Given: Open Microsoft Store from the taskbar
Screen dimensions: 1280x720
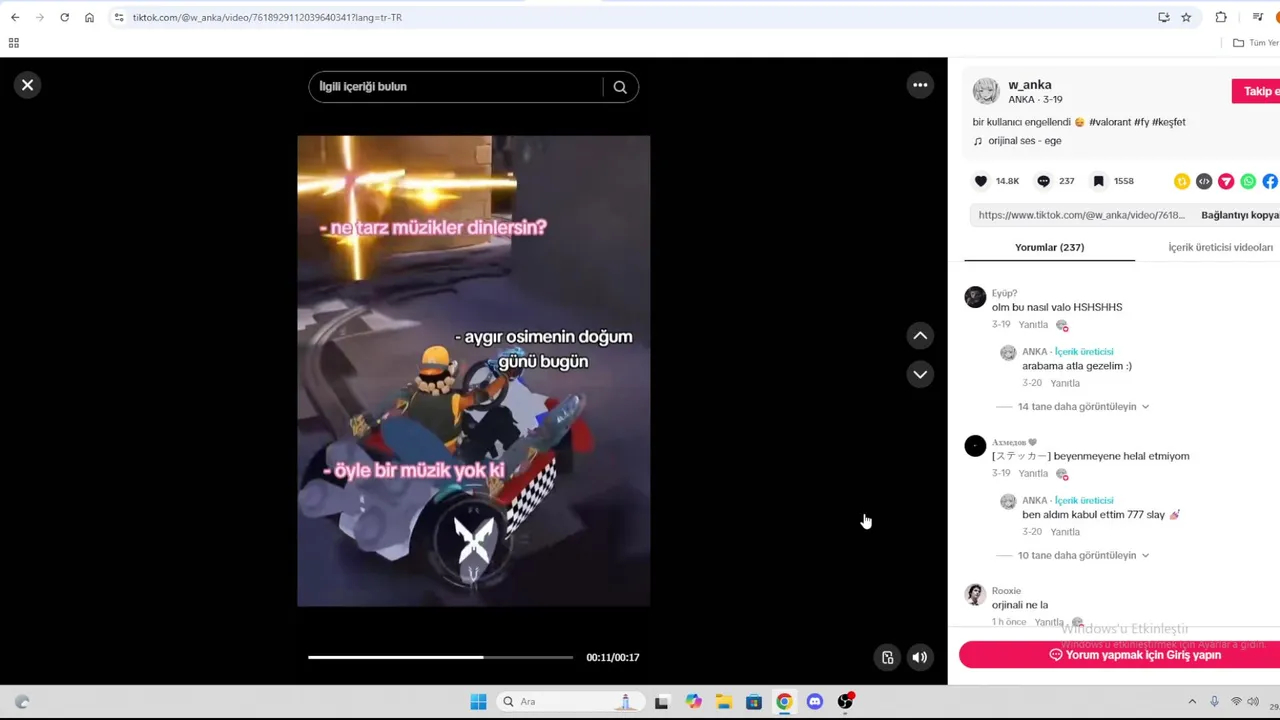Looking at the screenshot, I should 754,702.
